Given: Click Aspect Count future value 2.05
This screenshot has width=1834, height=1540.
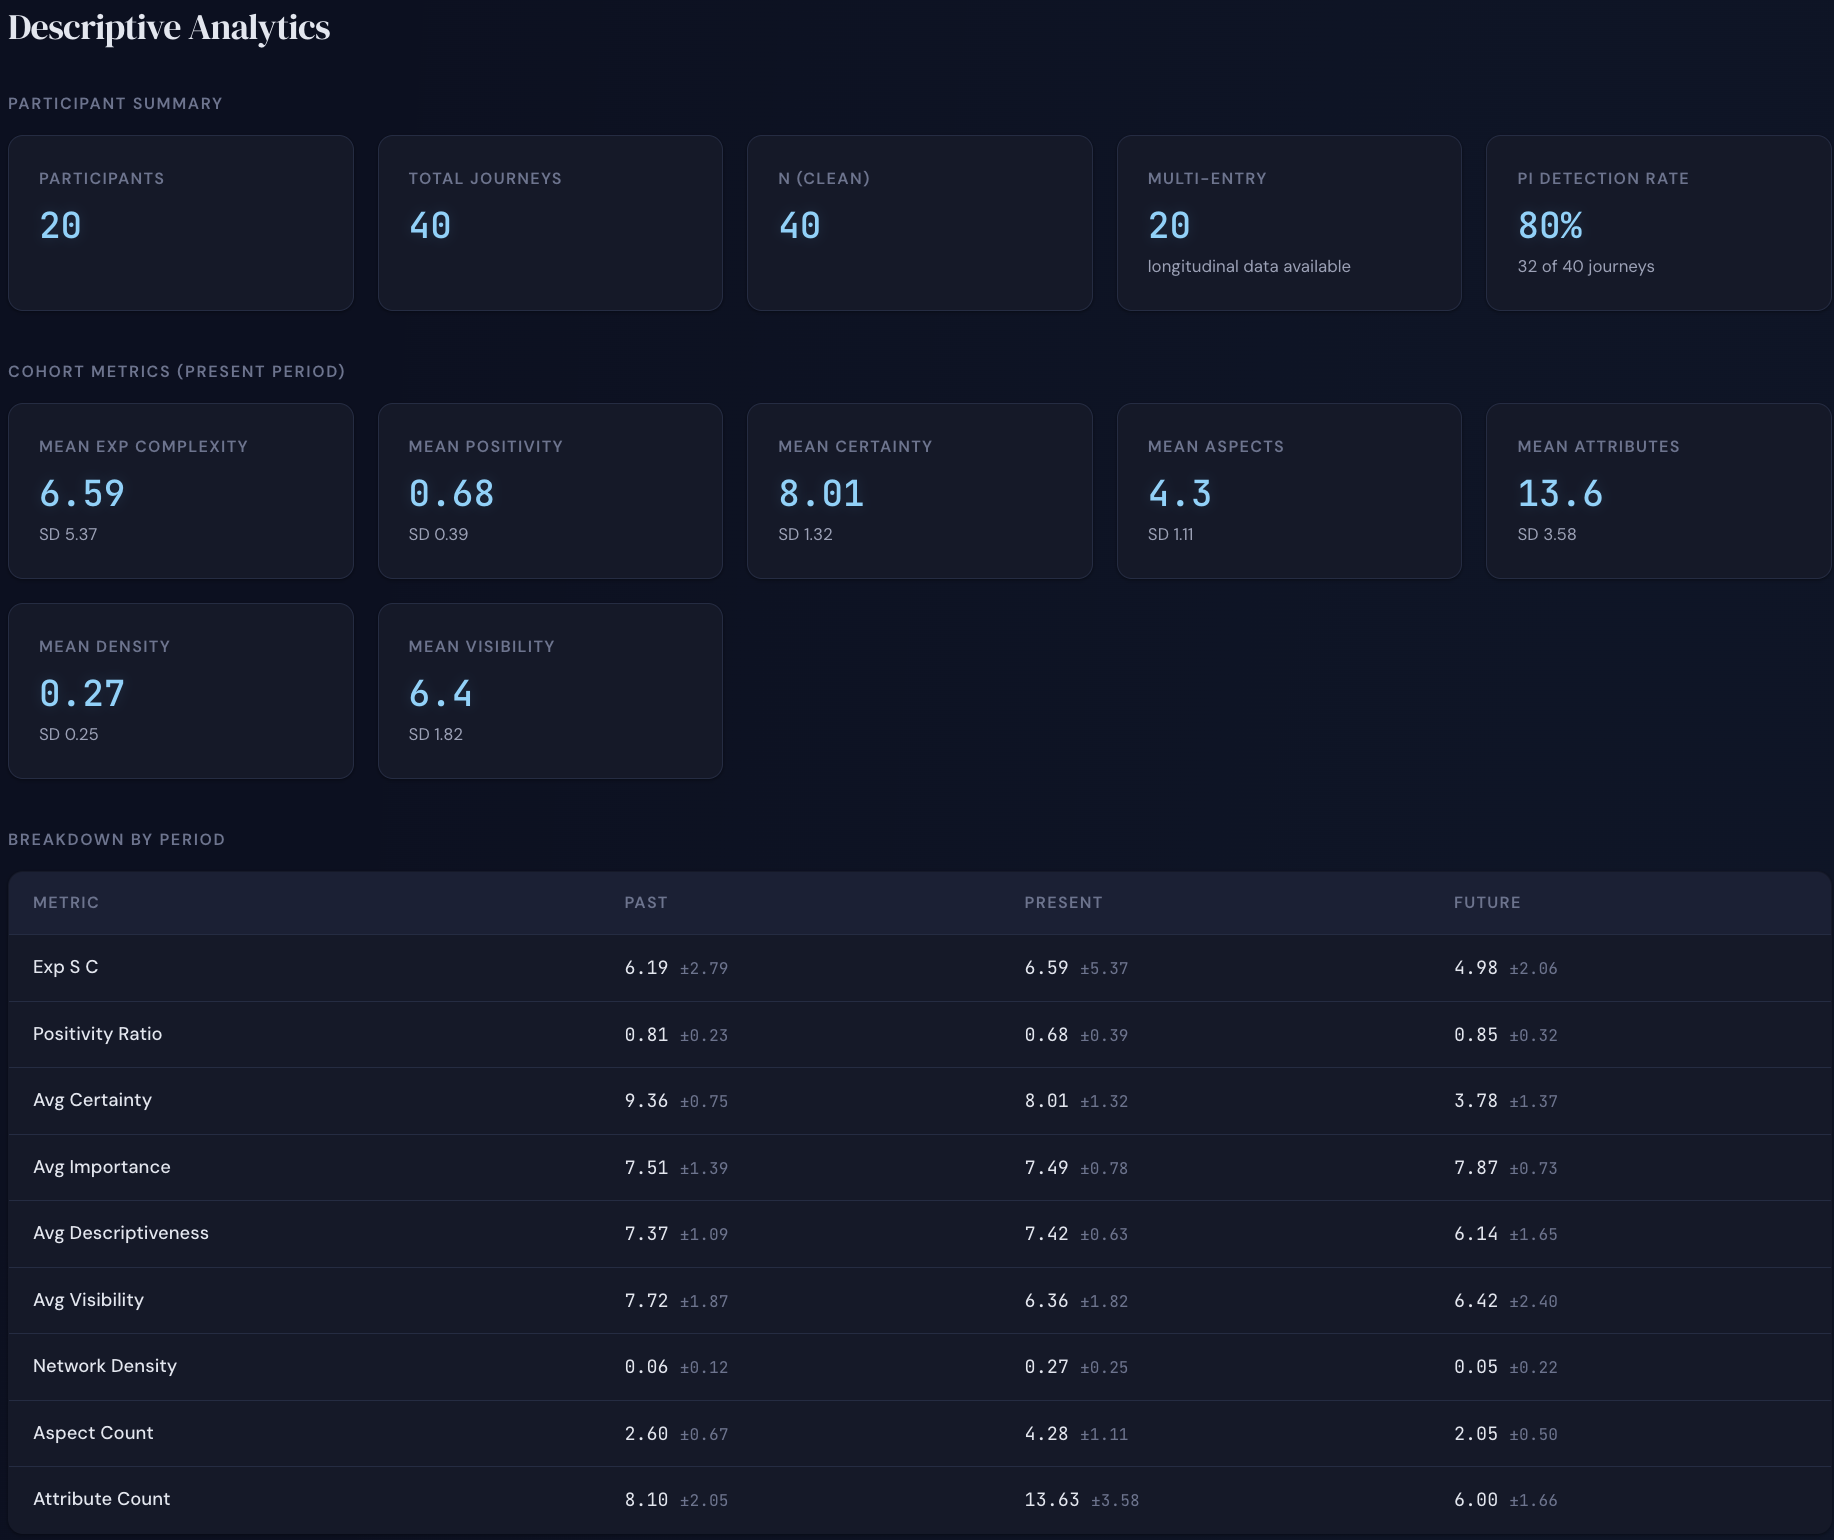Looking at the screenshot, I should tap(1476, 1434).
